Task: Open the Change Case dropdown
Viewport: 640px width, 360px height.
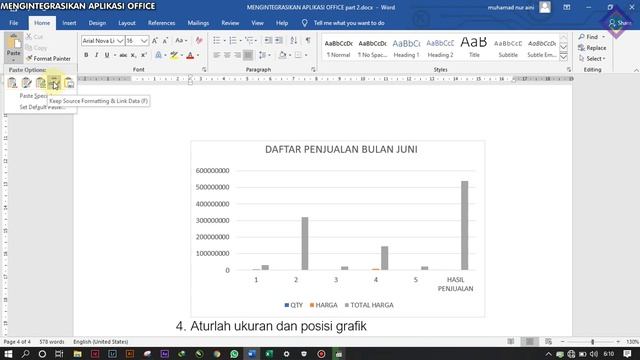Action: pos(181,40)
